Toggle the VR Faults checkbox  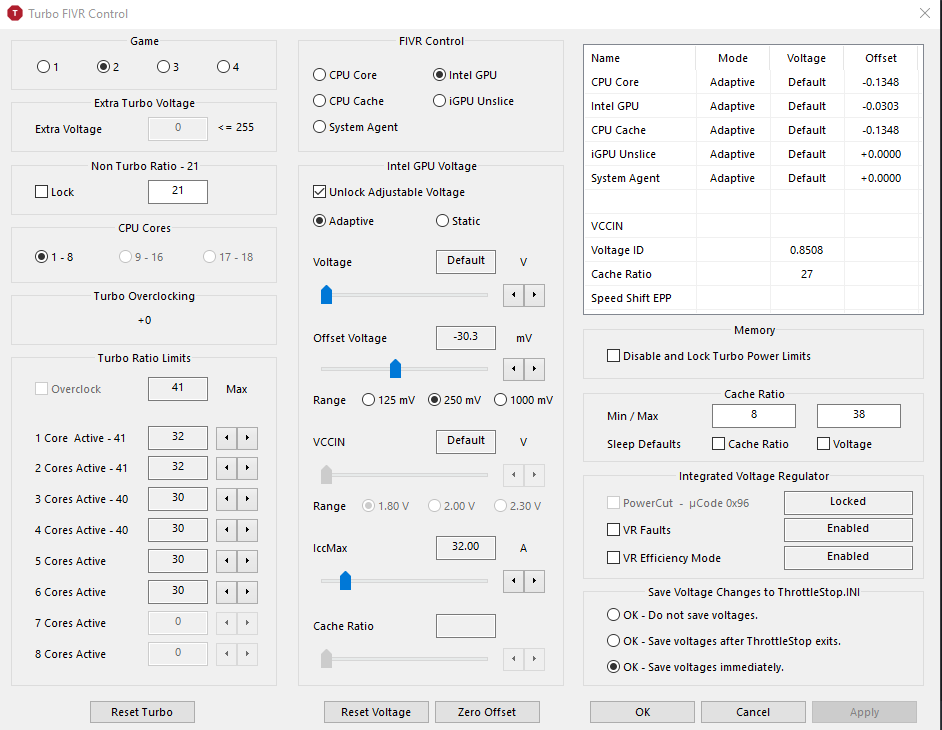(613, 530)
